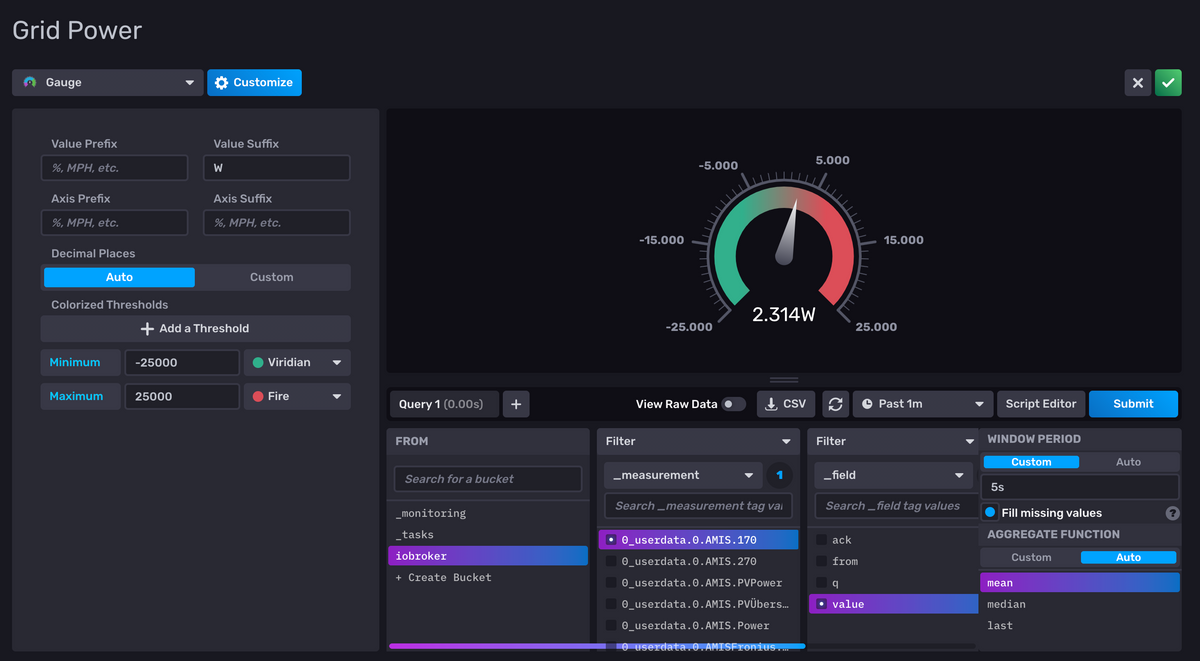The width and height of the screenshot is (1200, 661).
Task: Click the Customize gear button
Action: [254, 83]
